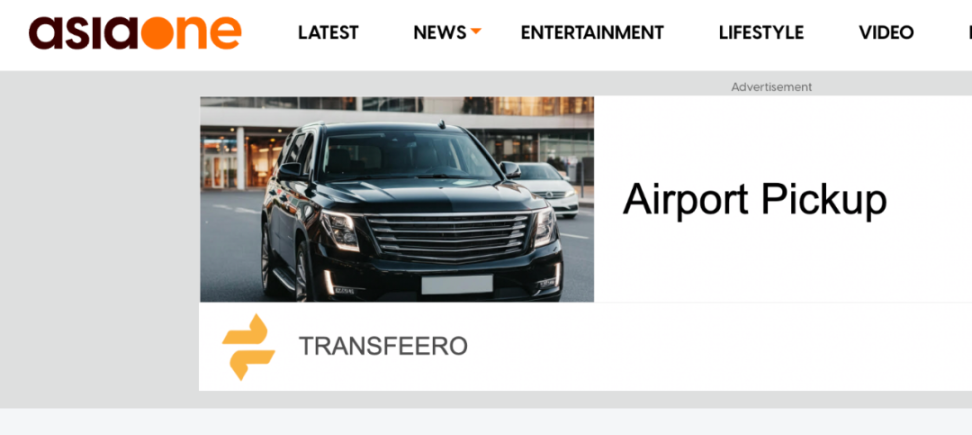Click the SUV's chrome front grille
Screen dimensions: 972x435
pyautogui.click(x=448, y=238)
